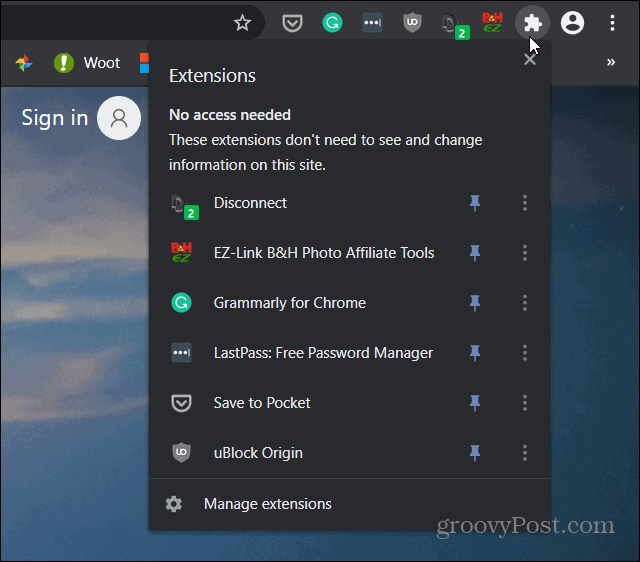Open more actions for EZ-Link B&H Photo
640x562 pixels.
point(525,253)
